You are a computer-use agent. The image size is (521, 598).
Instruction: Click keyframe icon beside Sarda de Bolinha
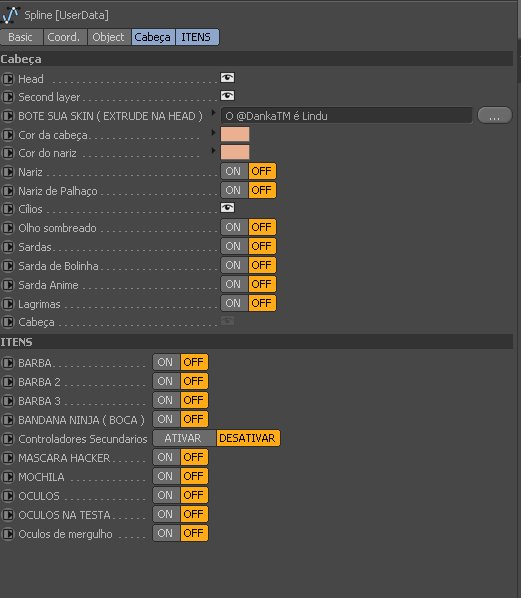click(8, 266)
